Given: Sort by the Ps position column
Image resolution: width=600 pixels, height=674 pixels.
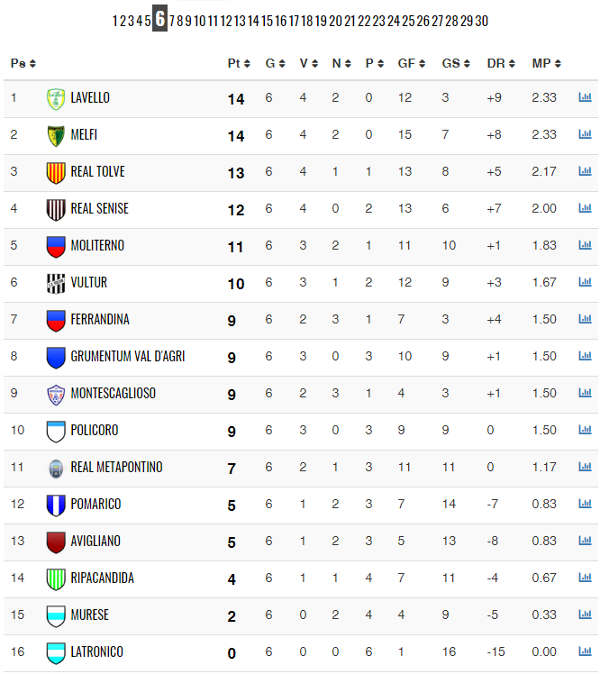Looking at the screenshot, I should click(23, 64).
